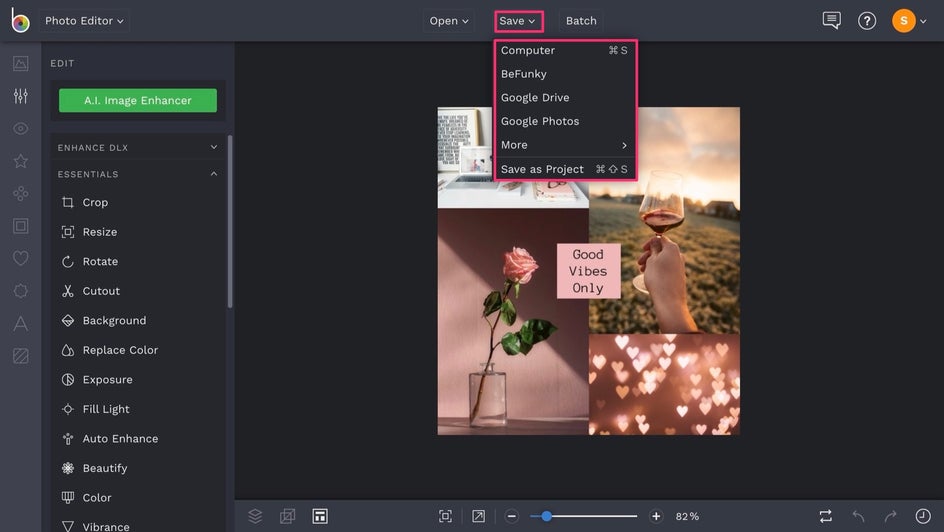The height and width of the screenshot is (532, 944).
Task: Select the Vibrance tool
Action: [138, 525]
